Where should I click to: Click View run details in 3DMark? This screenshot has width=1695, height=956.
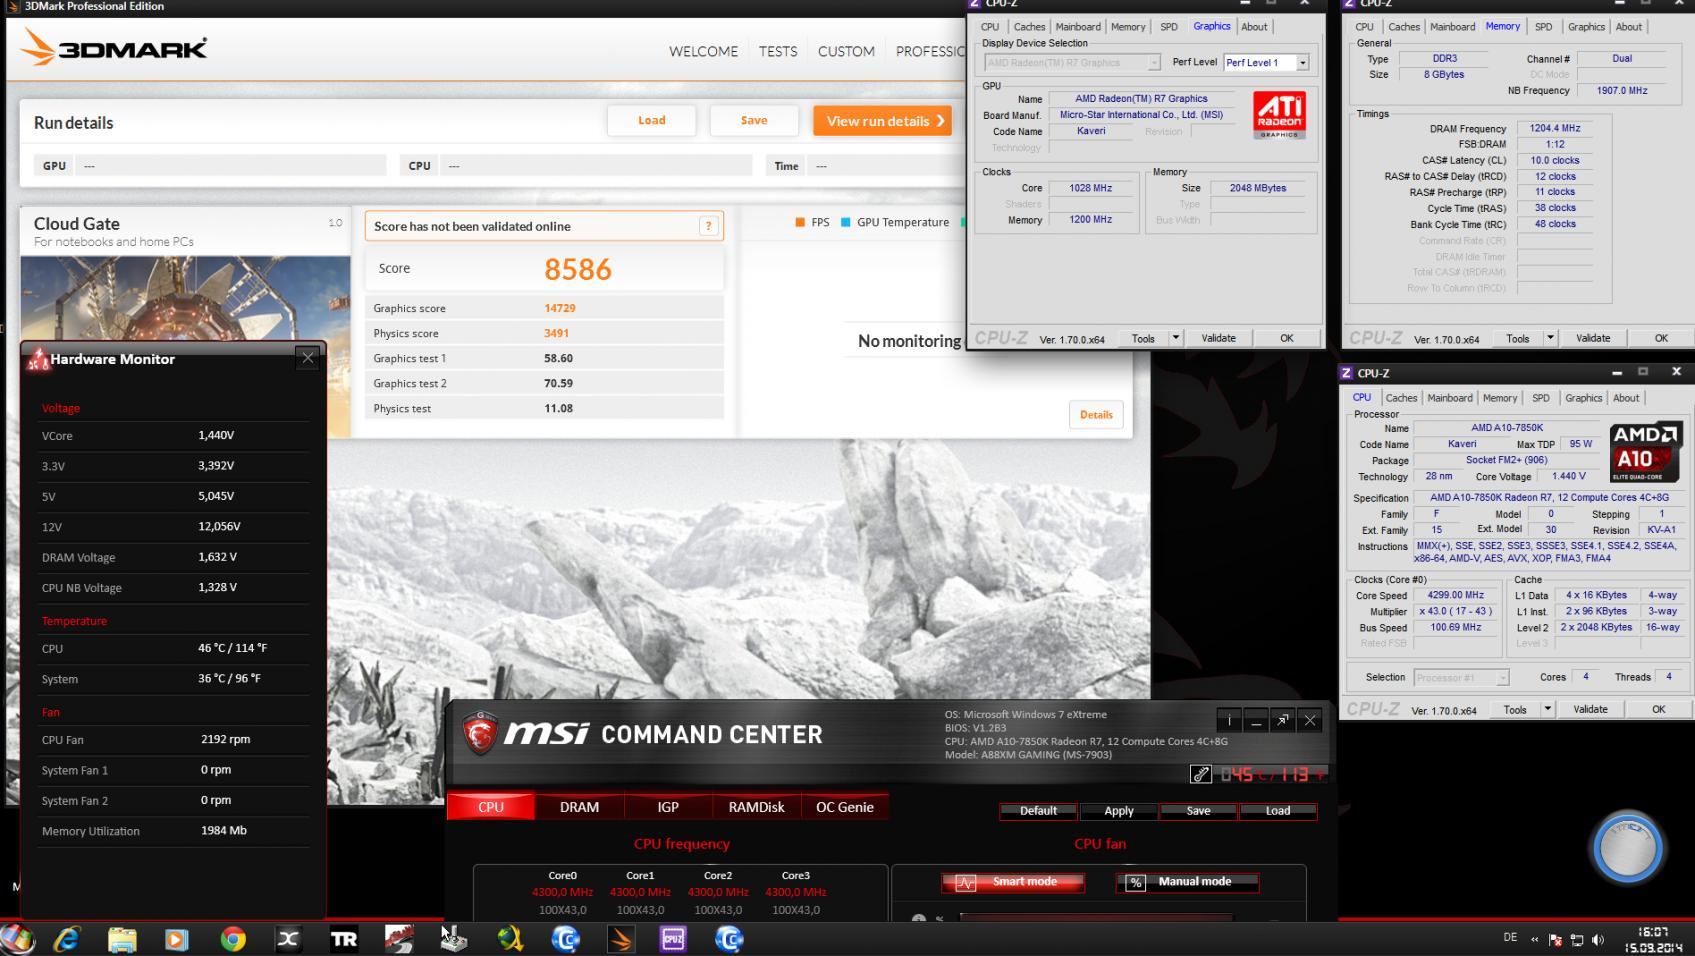882,121
